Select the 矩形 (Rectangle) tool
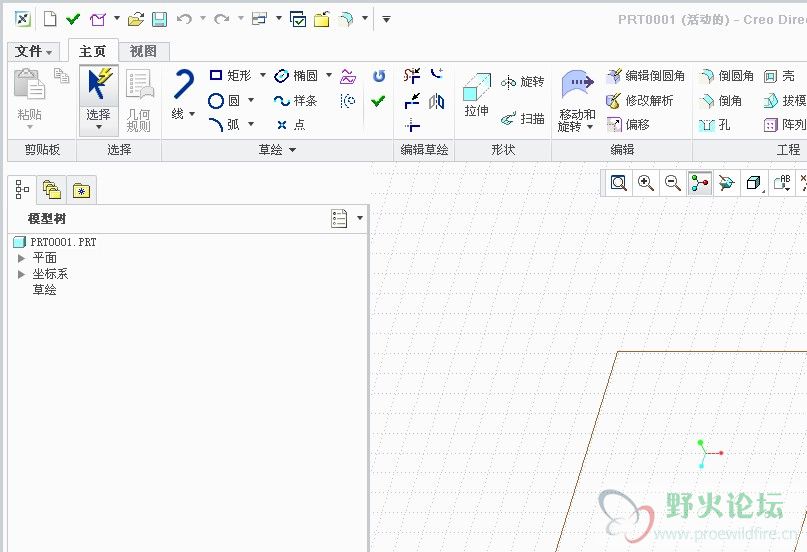Image resolution: width=807 pixels, height=552 pixels. point(231,76)
